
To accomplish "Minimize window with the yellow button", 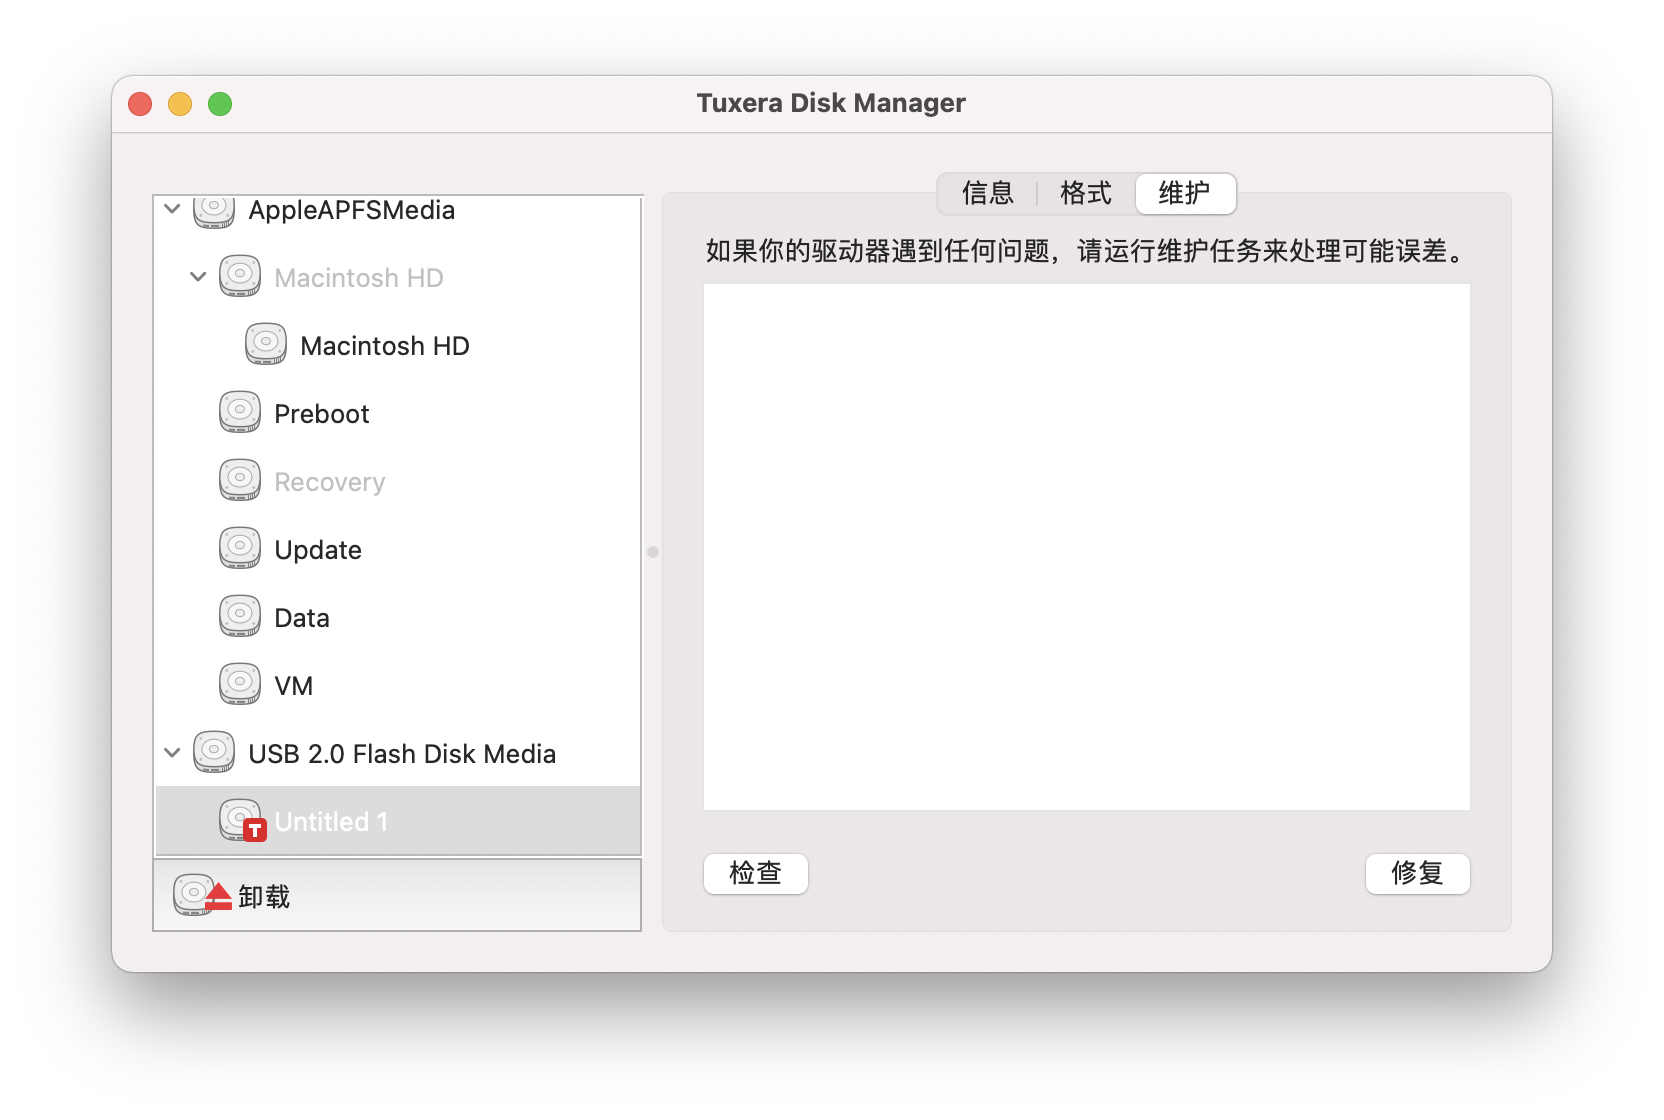I will (x=180, y=104).
